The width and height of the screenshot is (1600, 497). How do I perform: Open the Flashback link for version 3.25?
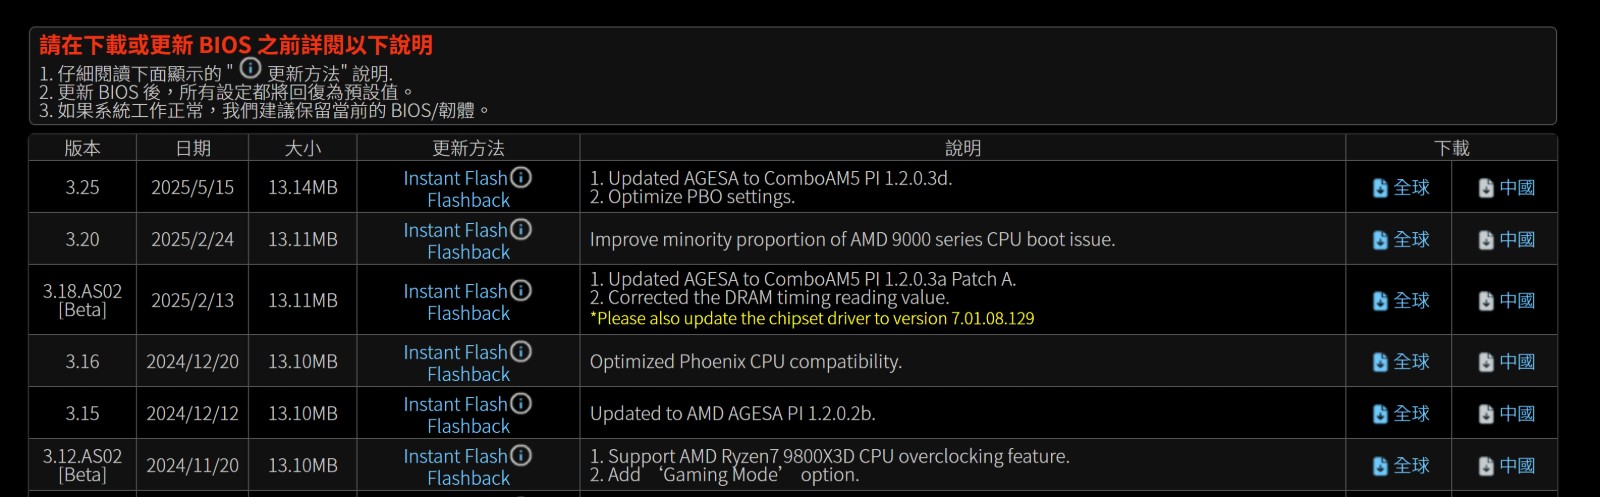(x=468, y=200)
